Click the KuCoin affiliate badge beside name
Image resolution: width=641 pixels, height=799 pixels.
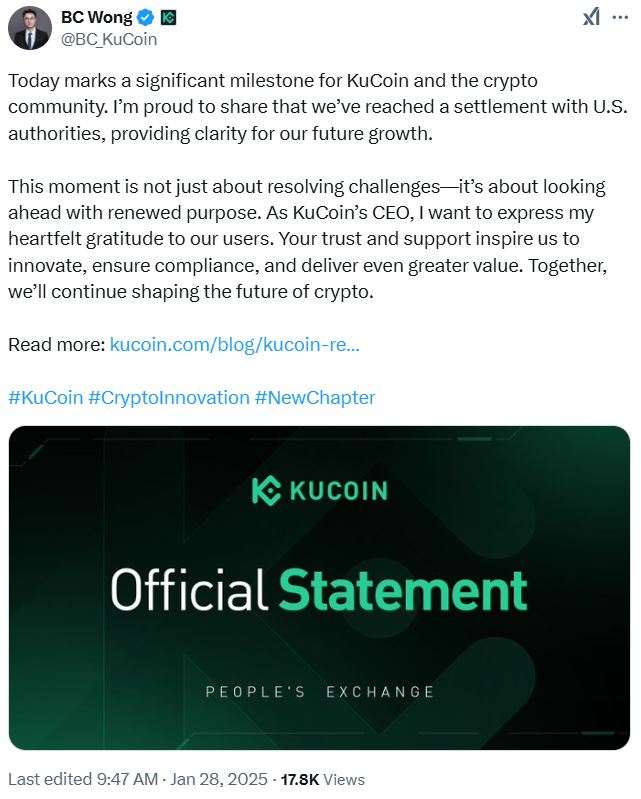(x=168, y=17)
